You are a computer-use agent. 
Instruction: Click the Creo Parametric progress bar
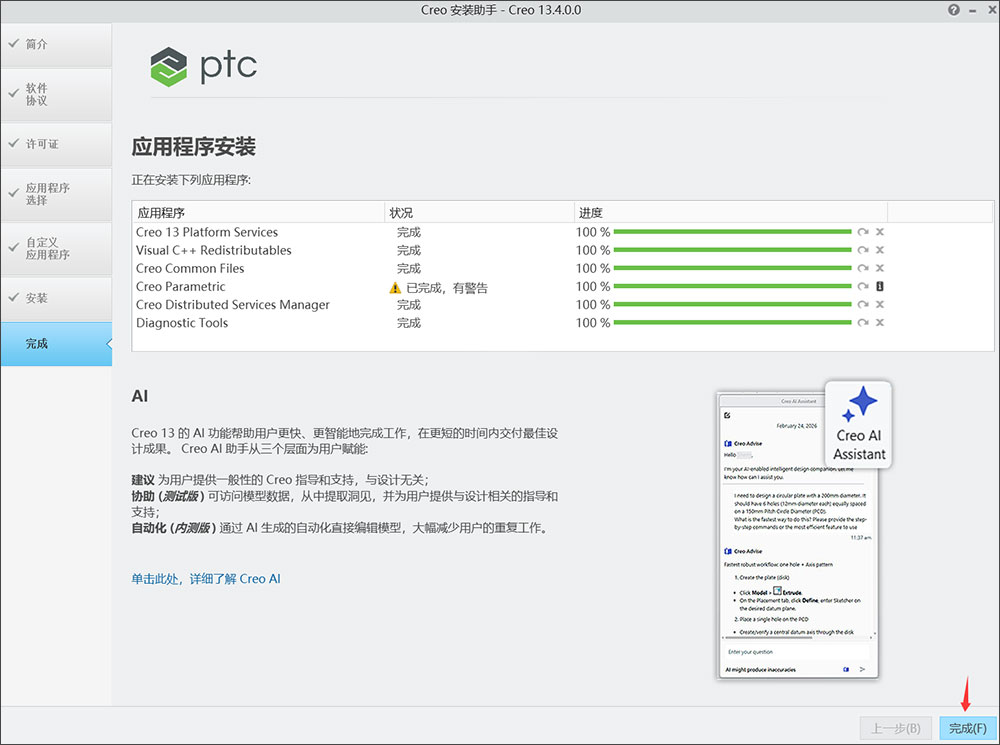pyautogui.click(x=732, y=286)
